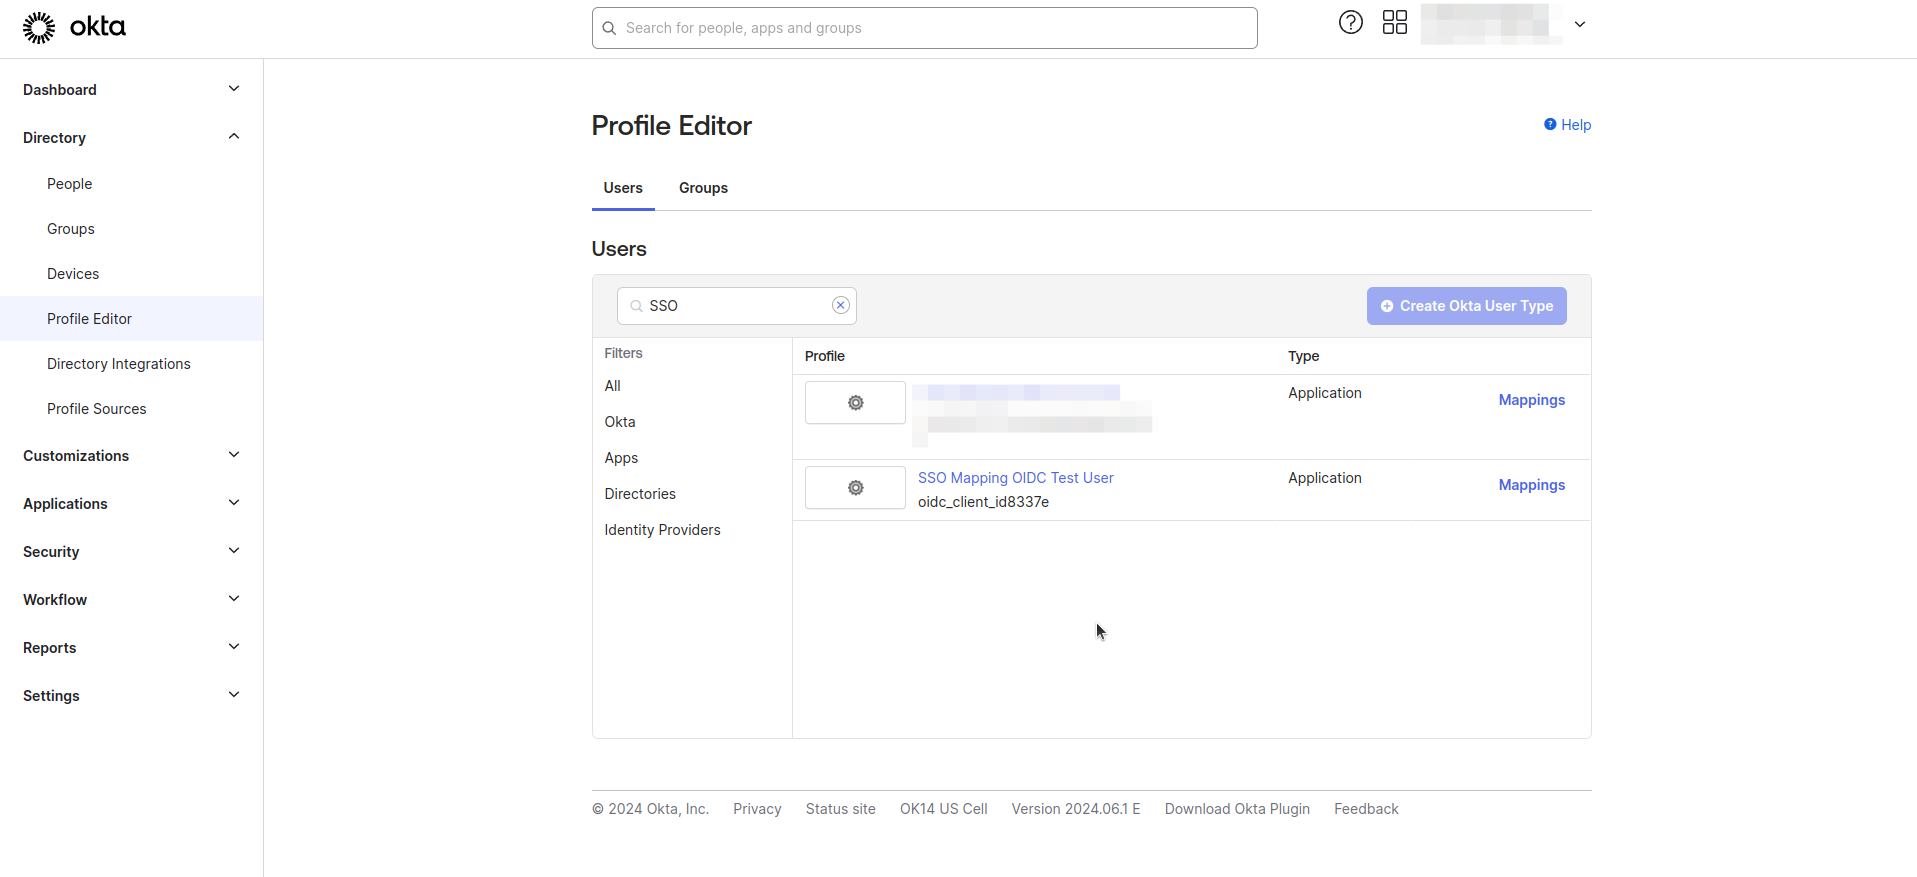Click the profile search field containing SSO
Screen dimensions: 1917x877
736,306
